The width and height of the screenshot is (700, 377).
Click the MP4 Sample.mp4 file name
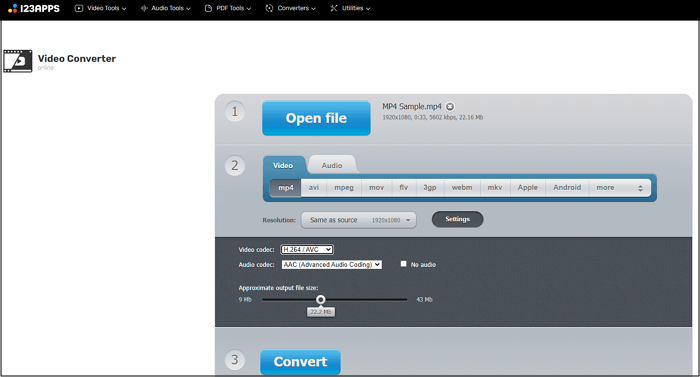[412, 106]
